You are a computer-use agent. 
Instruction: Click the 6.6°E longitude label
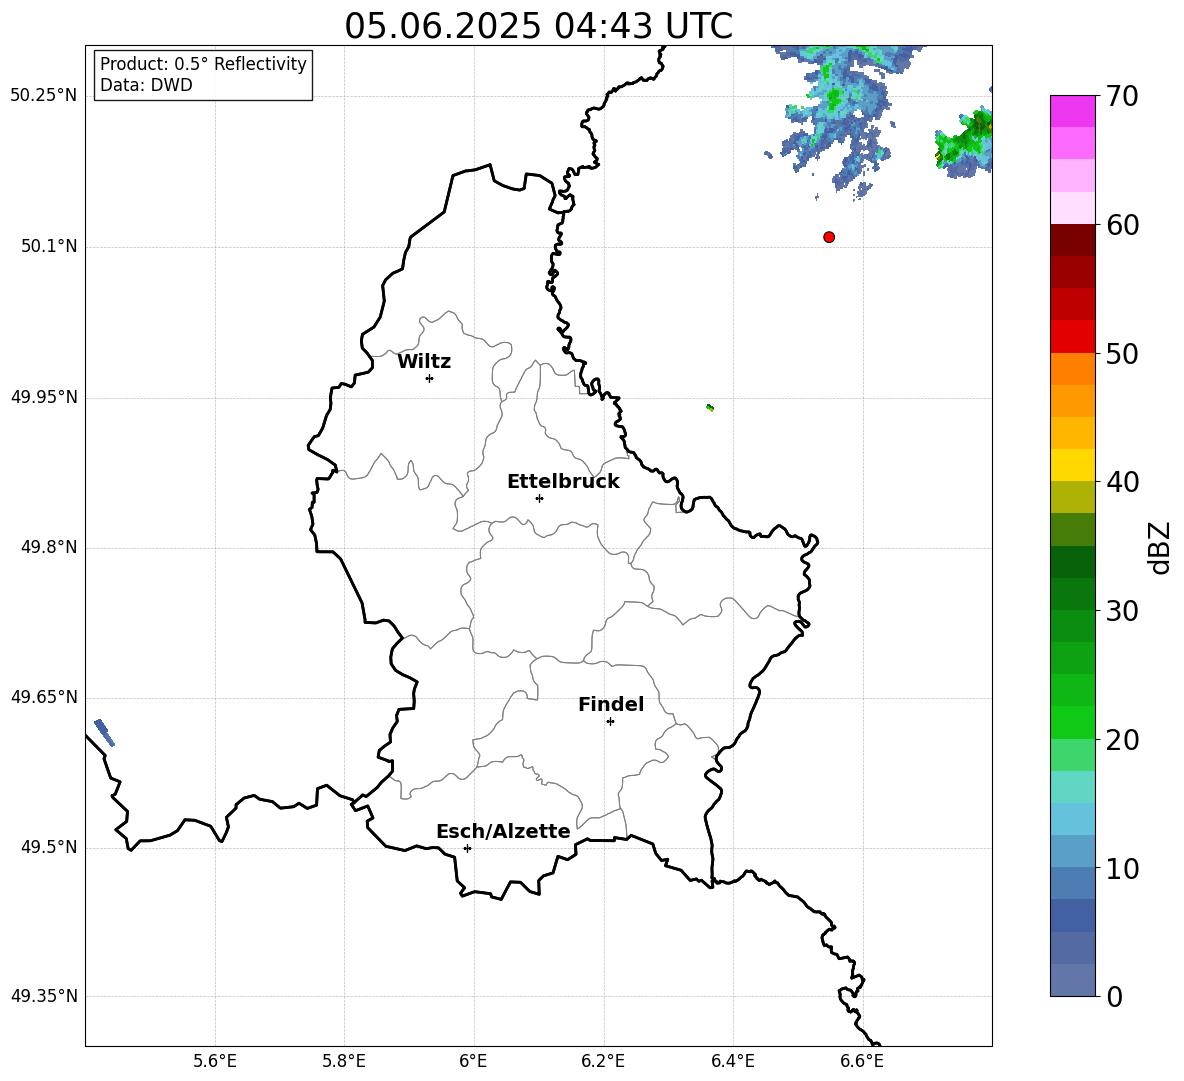coord(862,1061)
